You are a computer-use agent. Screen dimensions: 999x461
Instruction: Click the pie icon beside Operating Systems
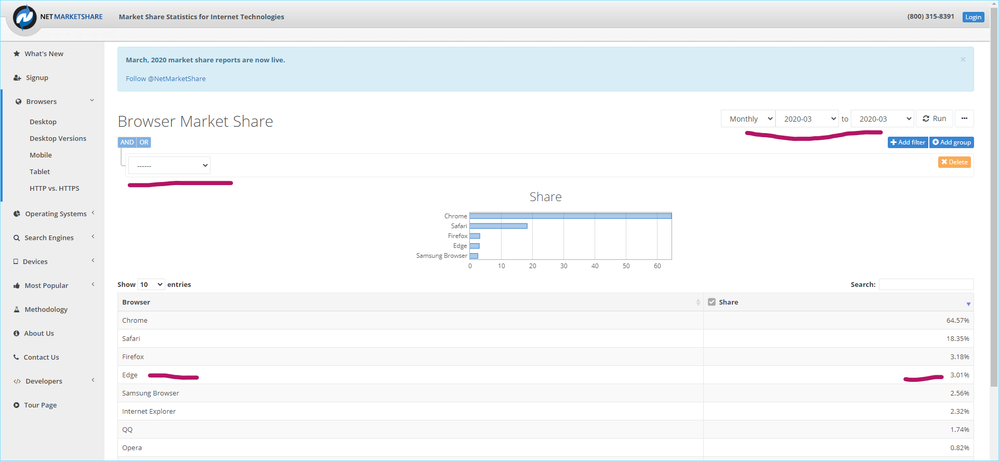[x=17, y=214]
